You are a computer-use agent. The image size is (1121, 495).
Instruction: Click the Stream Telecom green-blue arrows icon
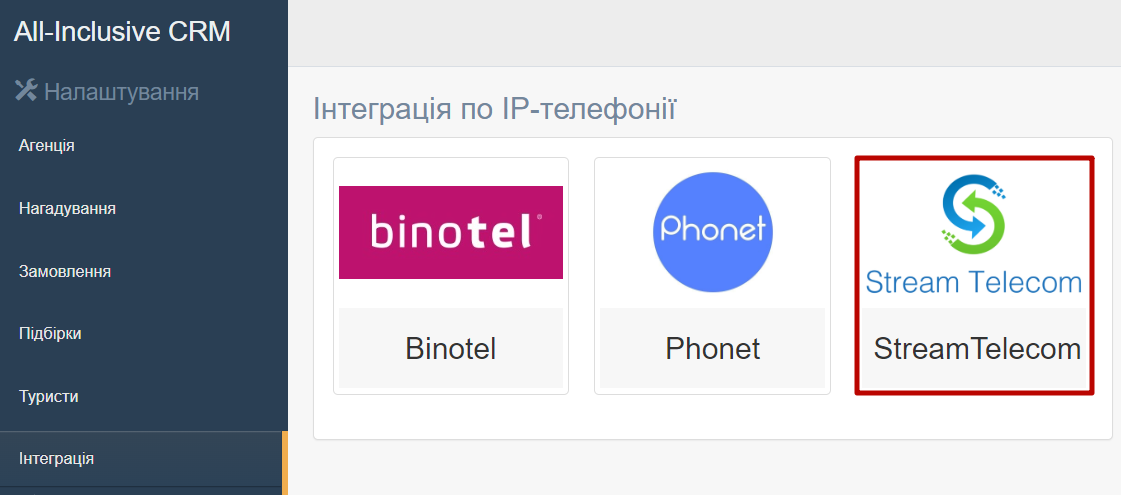974,216
